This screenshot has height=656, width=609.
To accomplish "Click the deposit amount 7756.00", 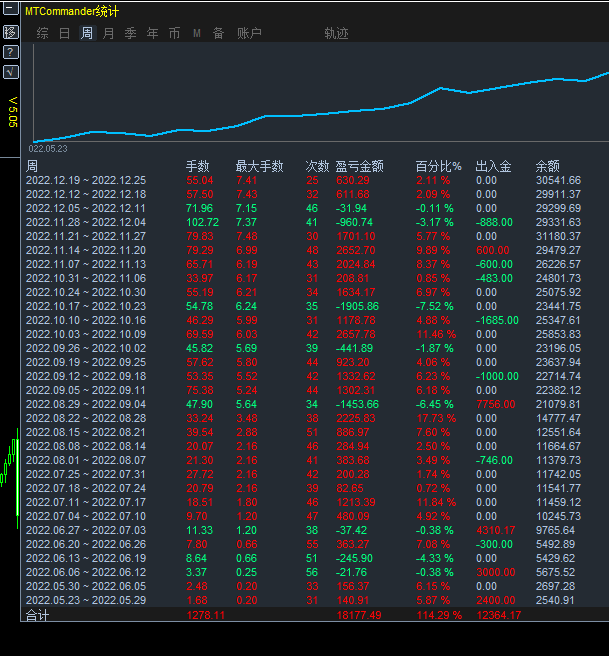I will pos(496,404).
